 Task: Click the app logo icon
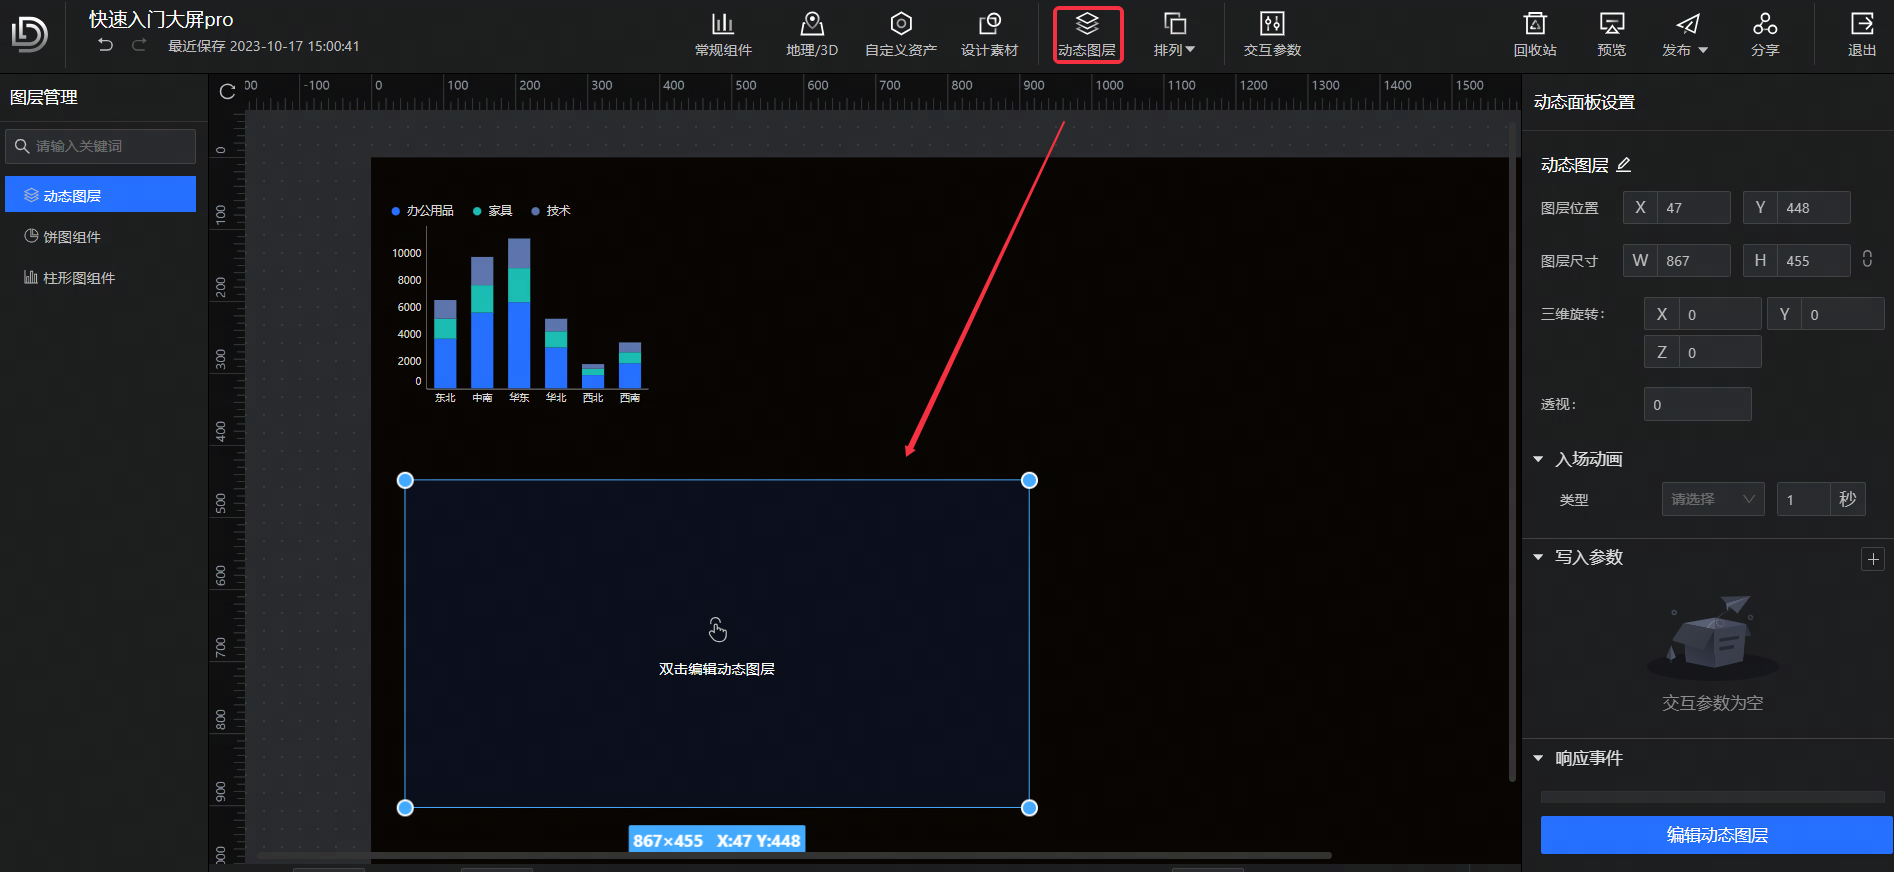(29, 34)
